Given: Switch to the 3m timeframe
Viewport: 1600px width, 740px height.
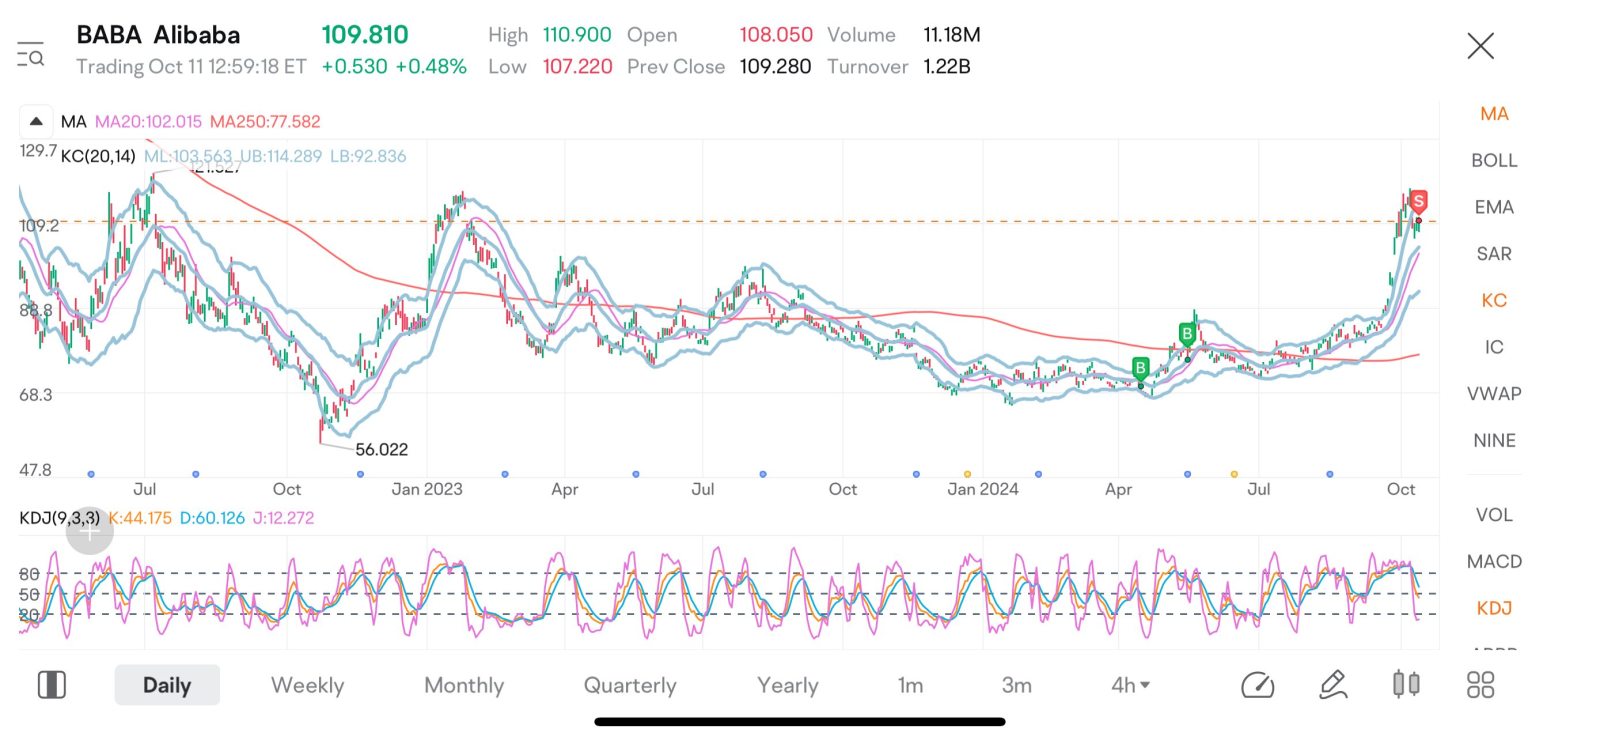Looking at the screenshot, I should pyautogui.click(x=1017, y=685).
